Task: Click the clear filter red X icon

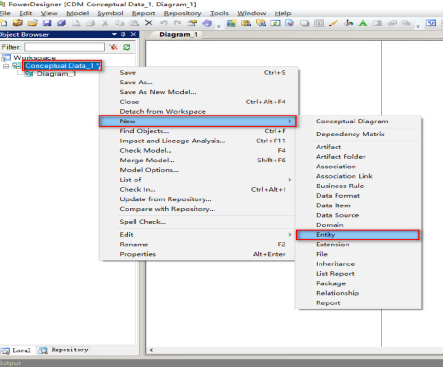Action: tap(113, 47)
